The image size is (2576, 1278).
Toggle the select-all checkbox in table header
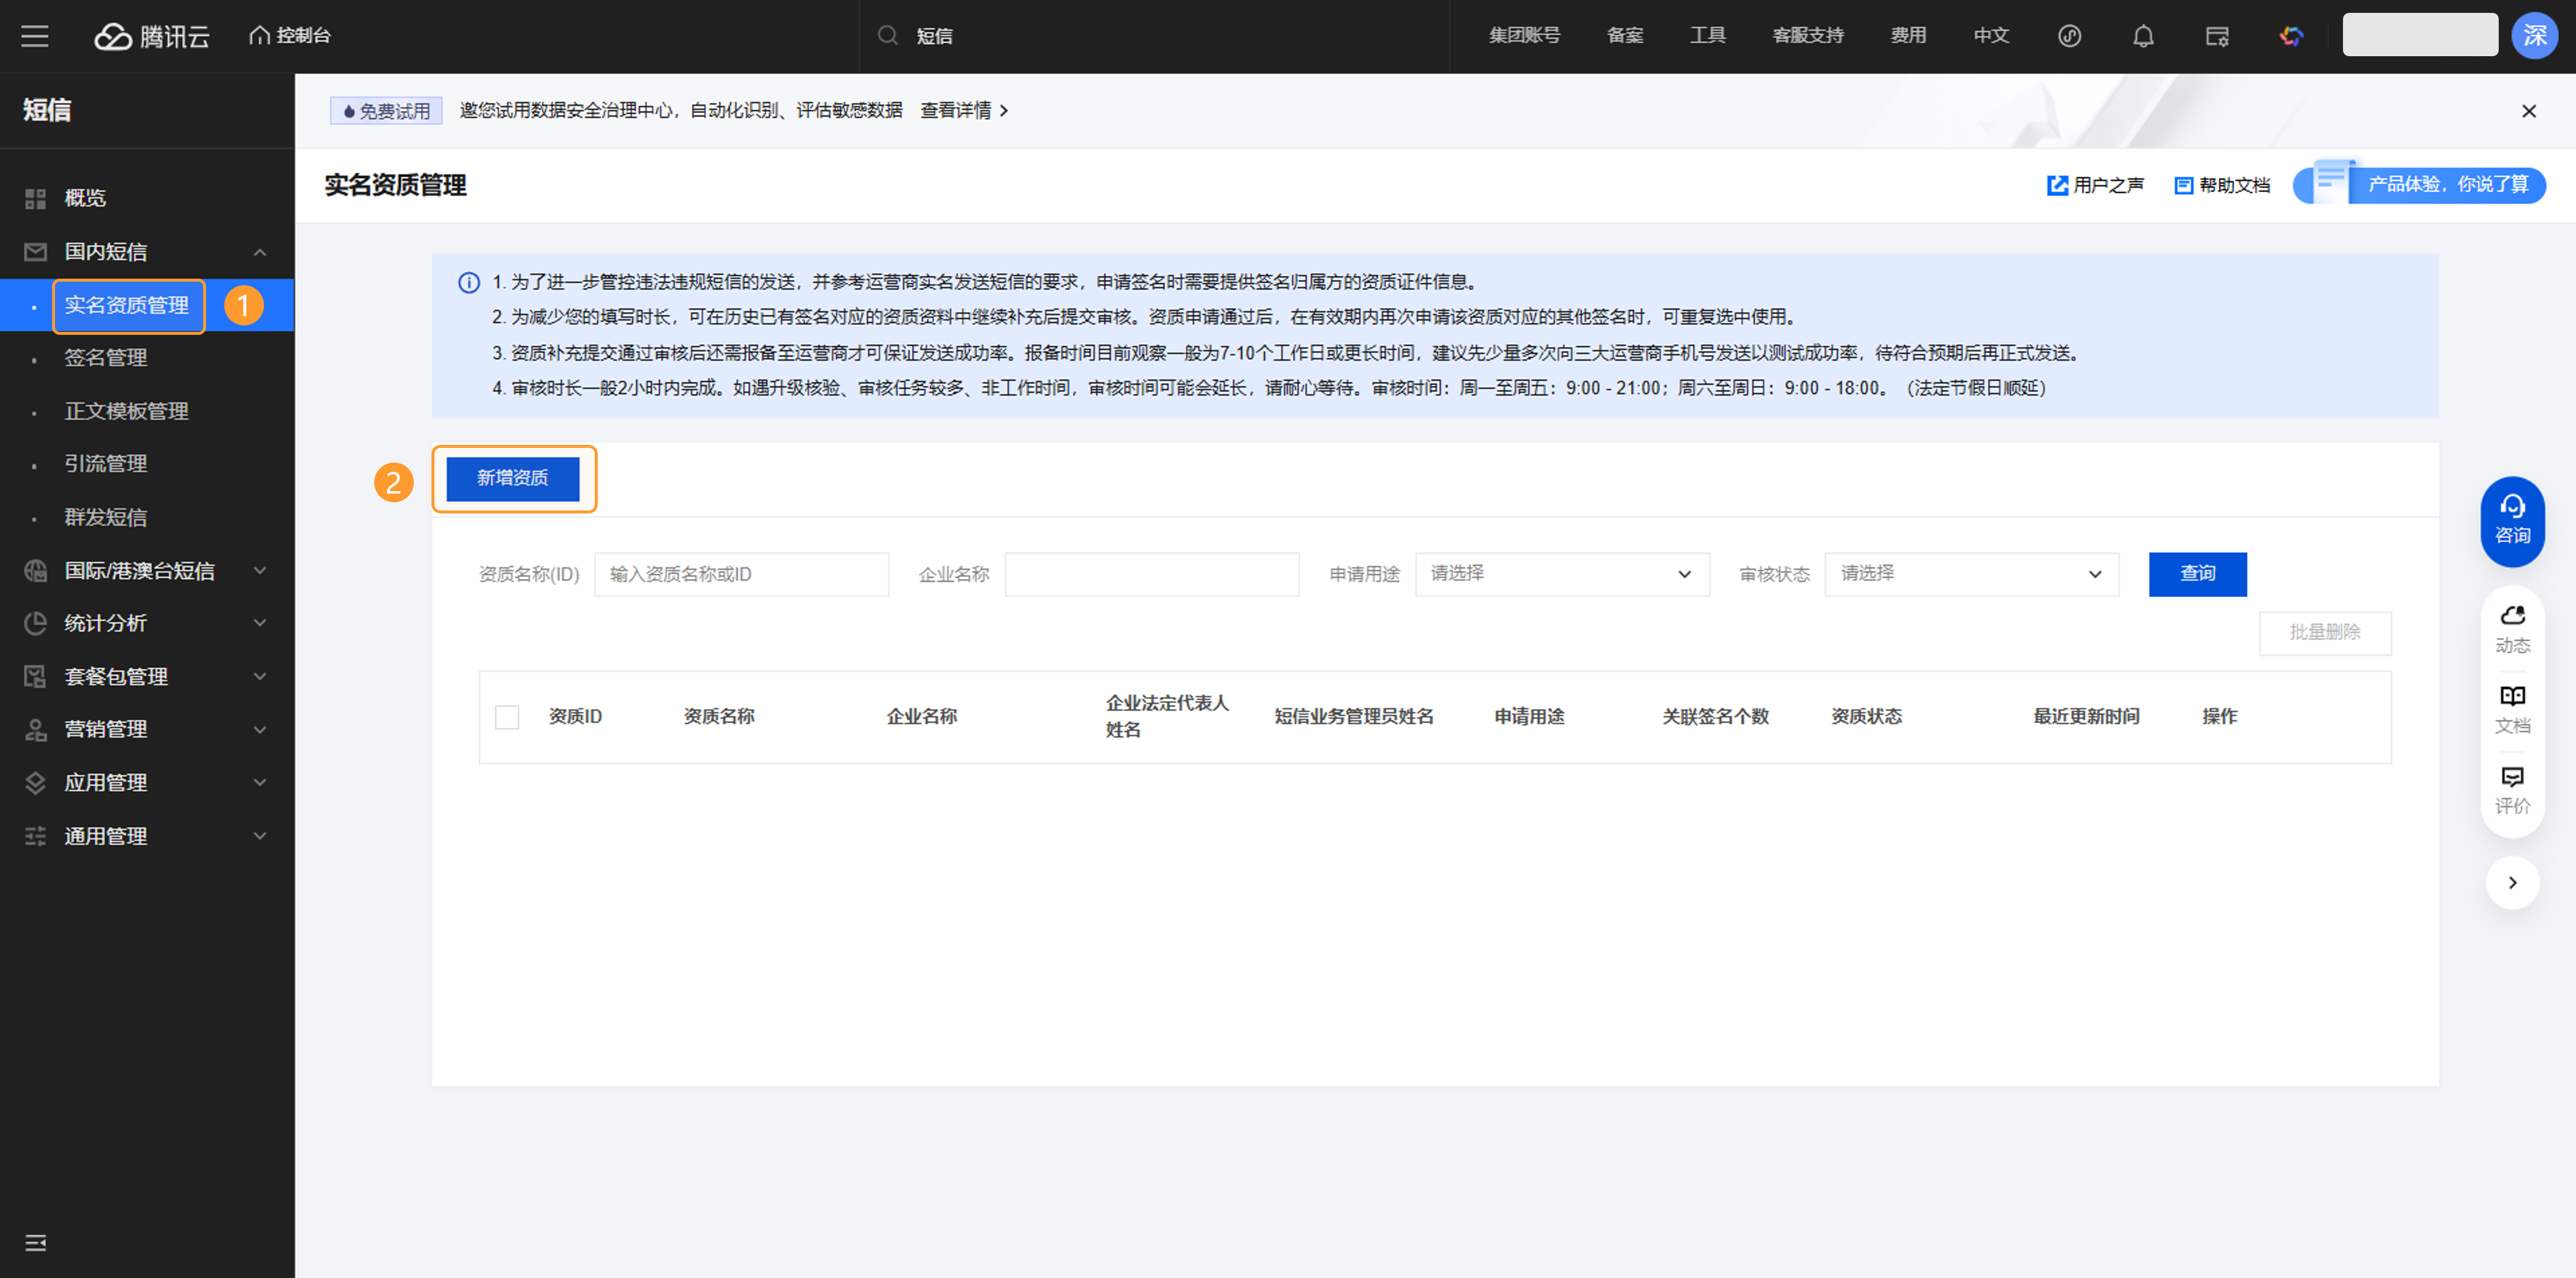[x=507, y=717]
